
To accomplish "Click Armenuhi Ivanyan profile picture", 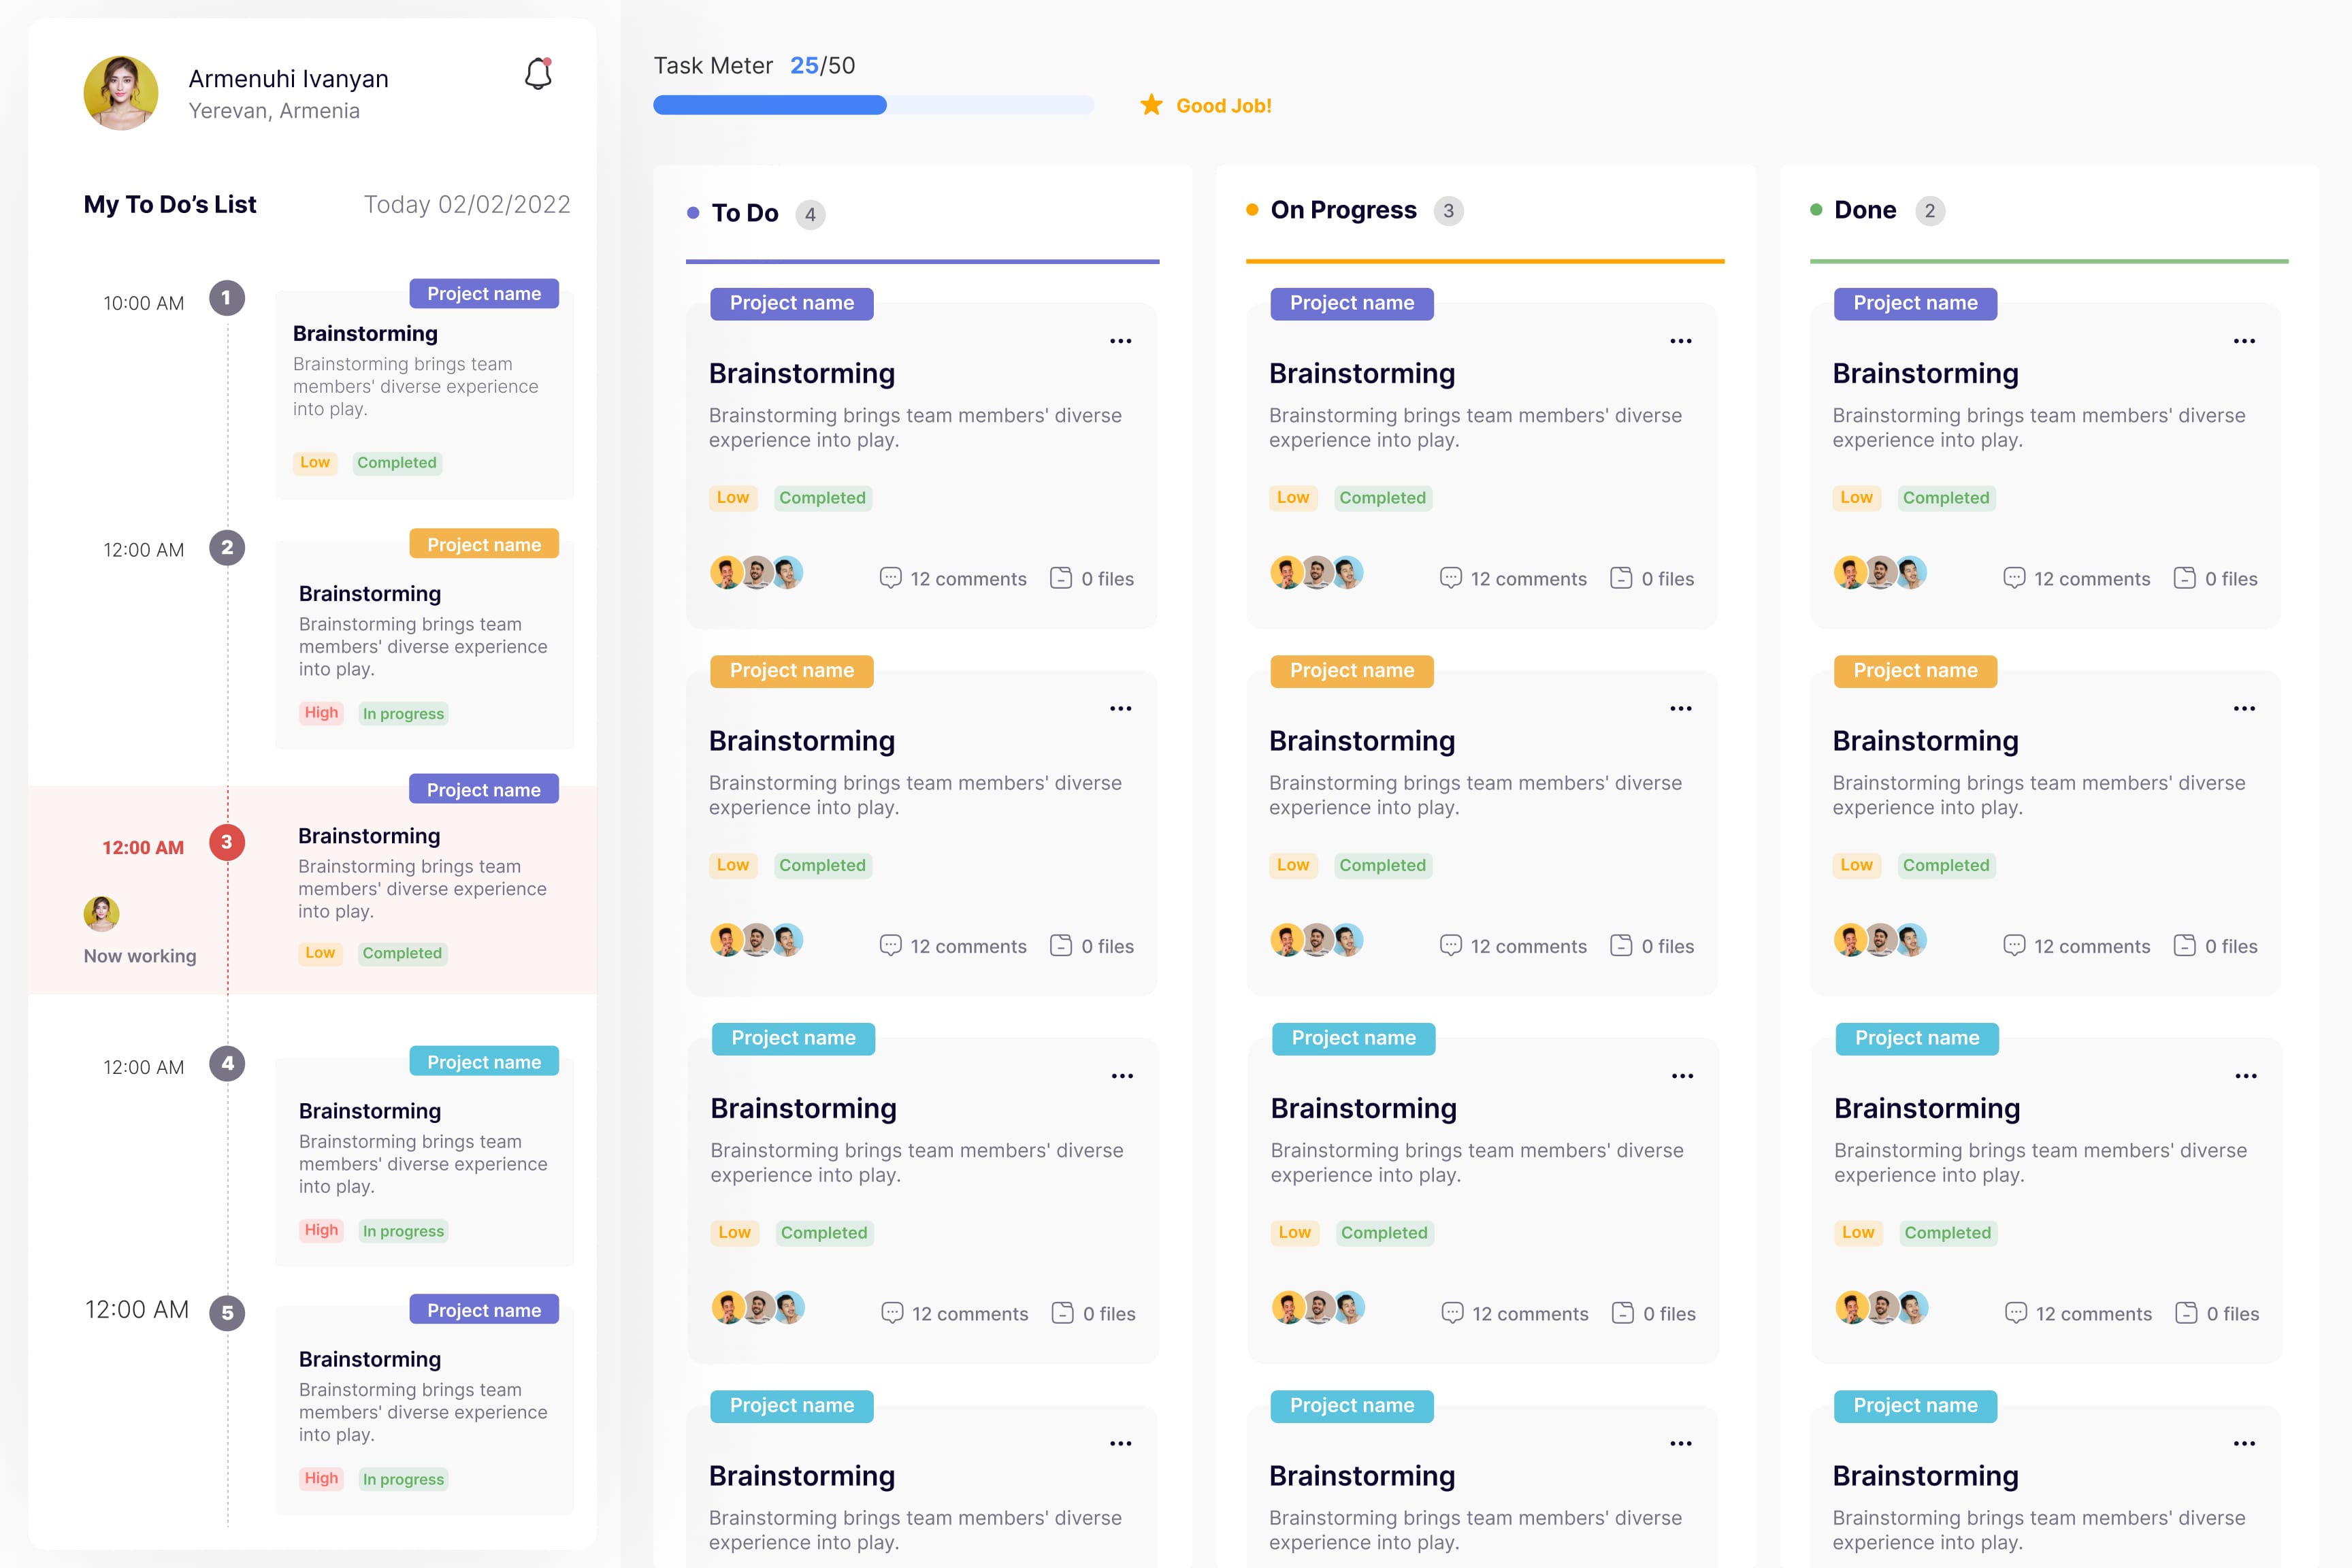I will tap(121, 93).
